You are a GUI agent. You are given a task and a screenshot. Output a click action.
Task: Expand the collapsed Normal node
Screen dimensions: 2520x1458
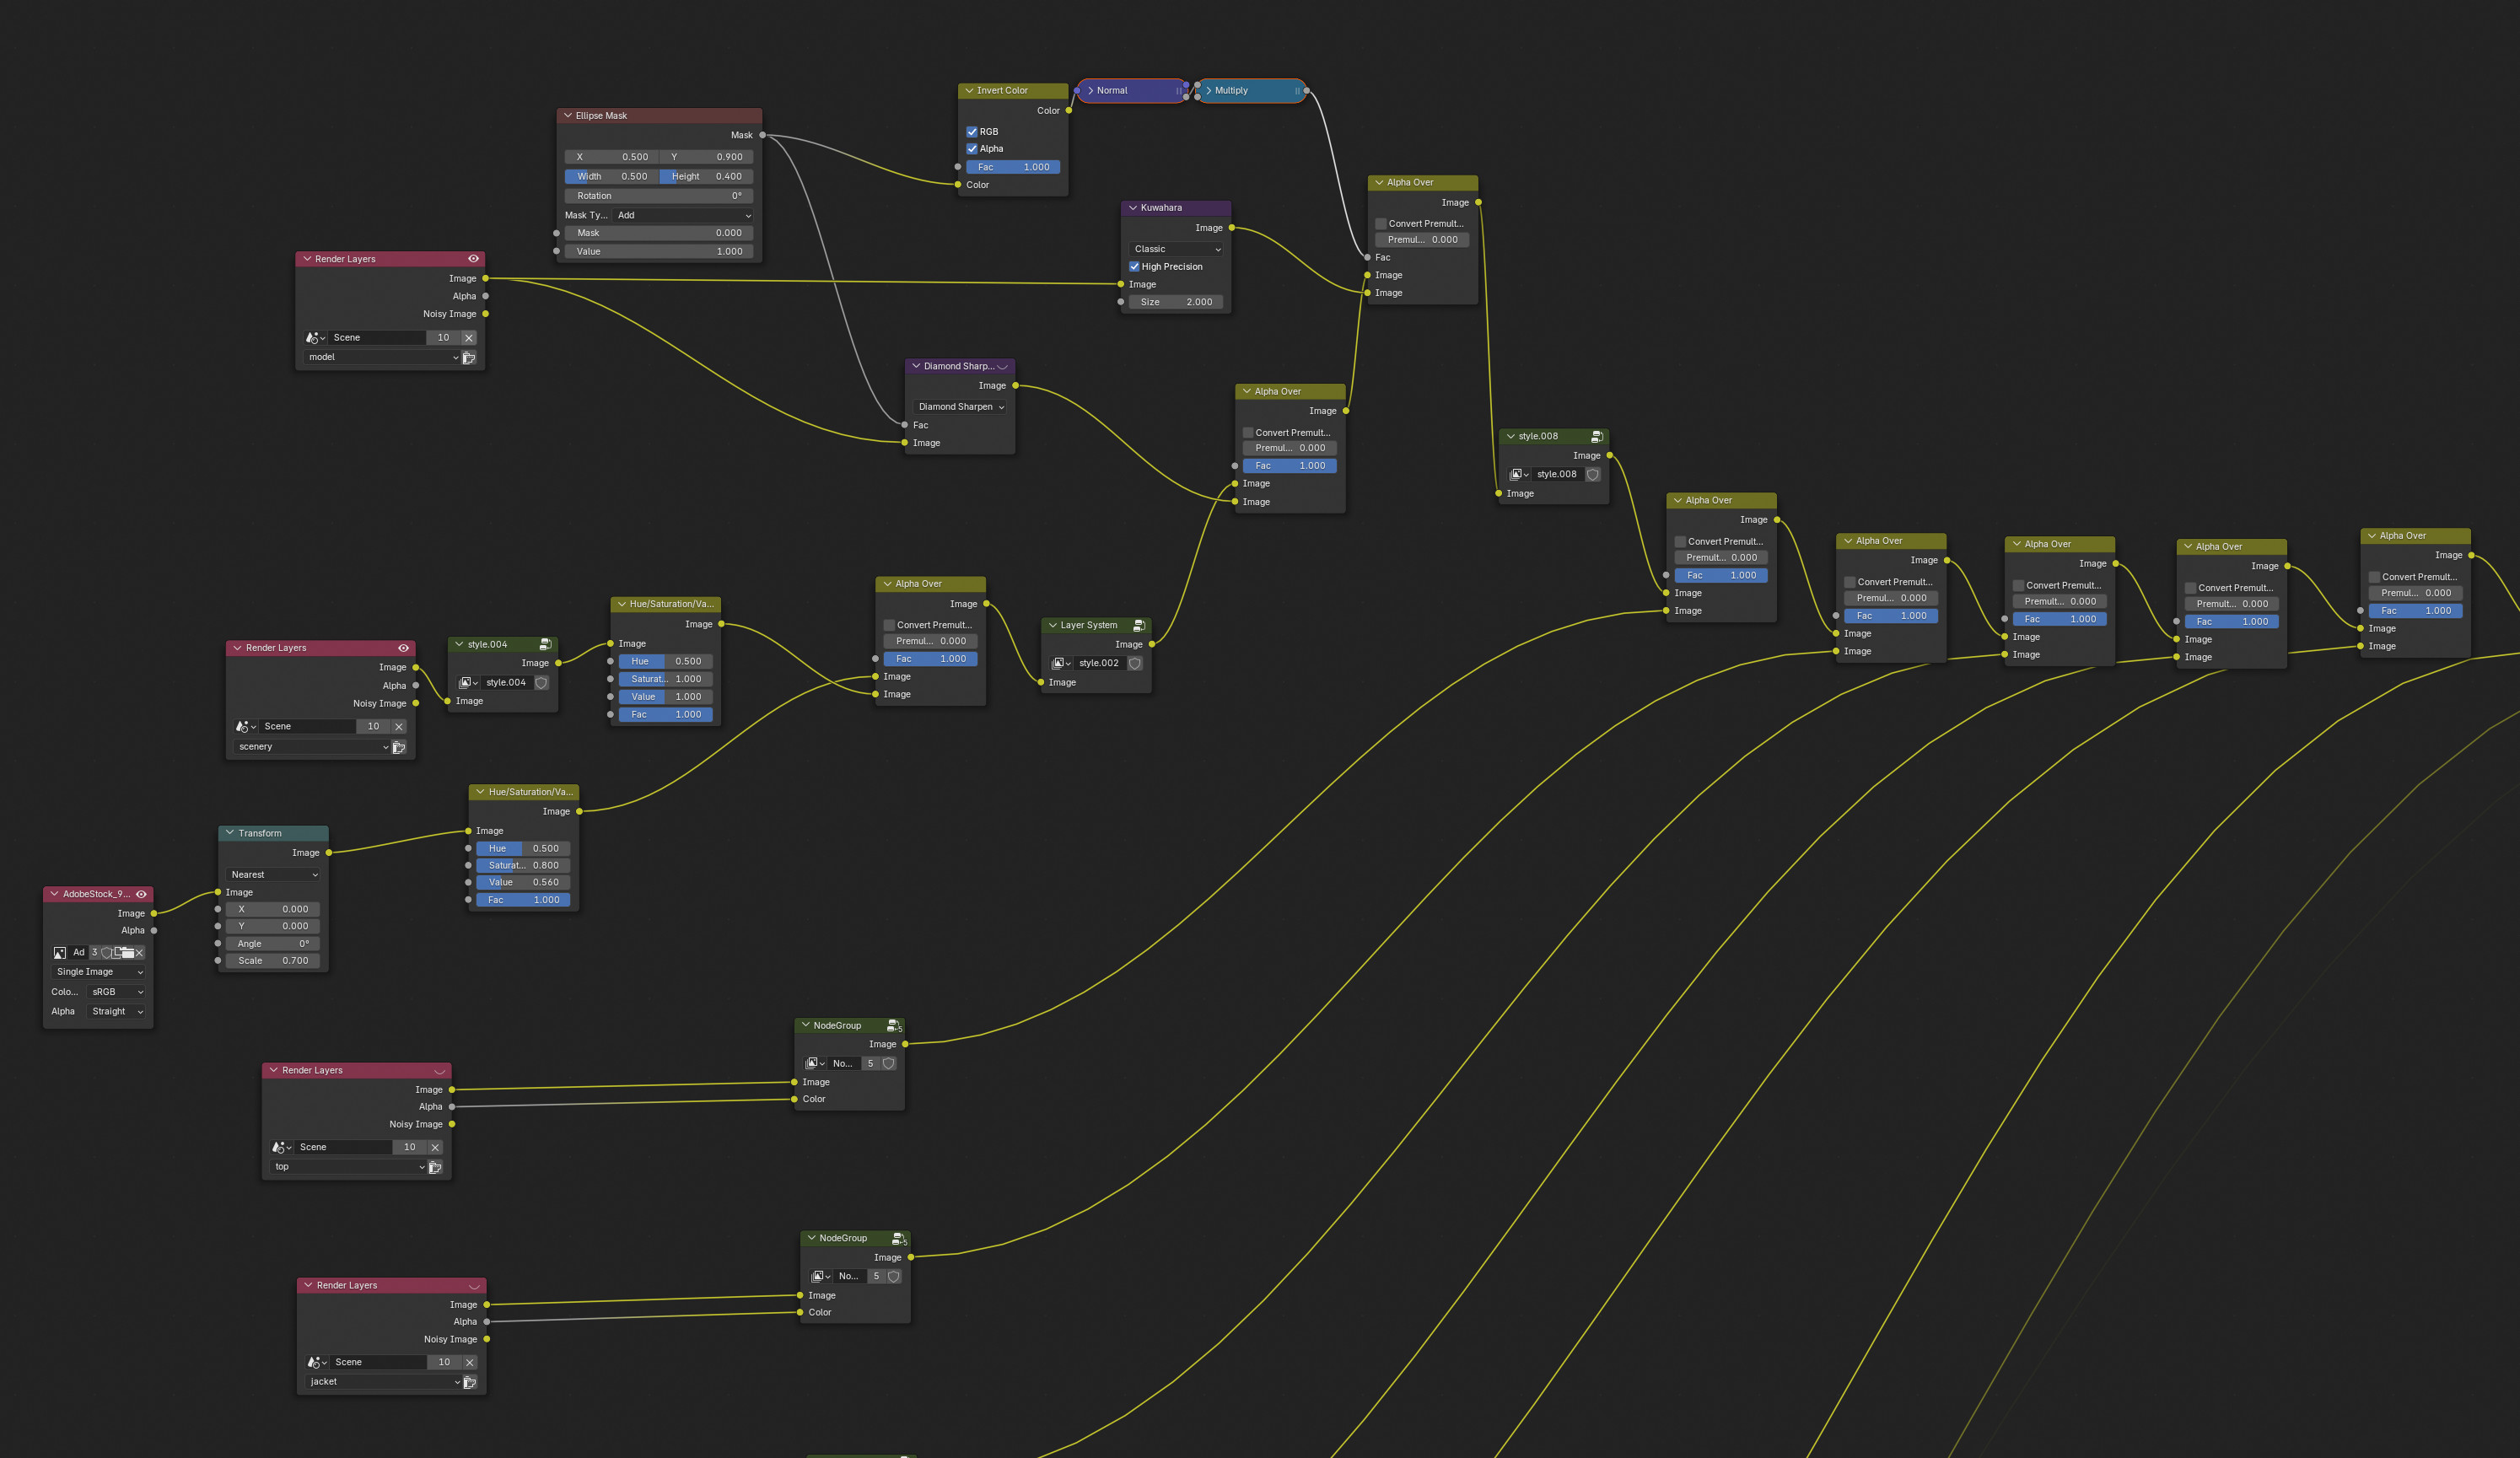1090,91
